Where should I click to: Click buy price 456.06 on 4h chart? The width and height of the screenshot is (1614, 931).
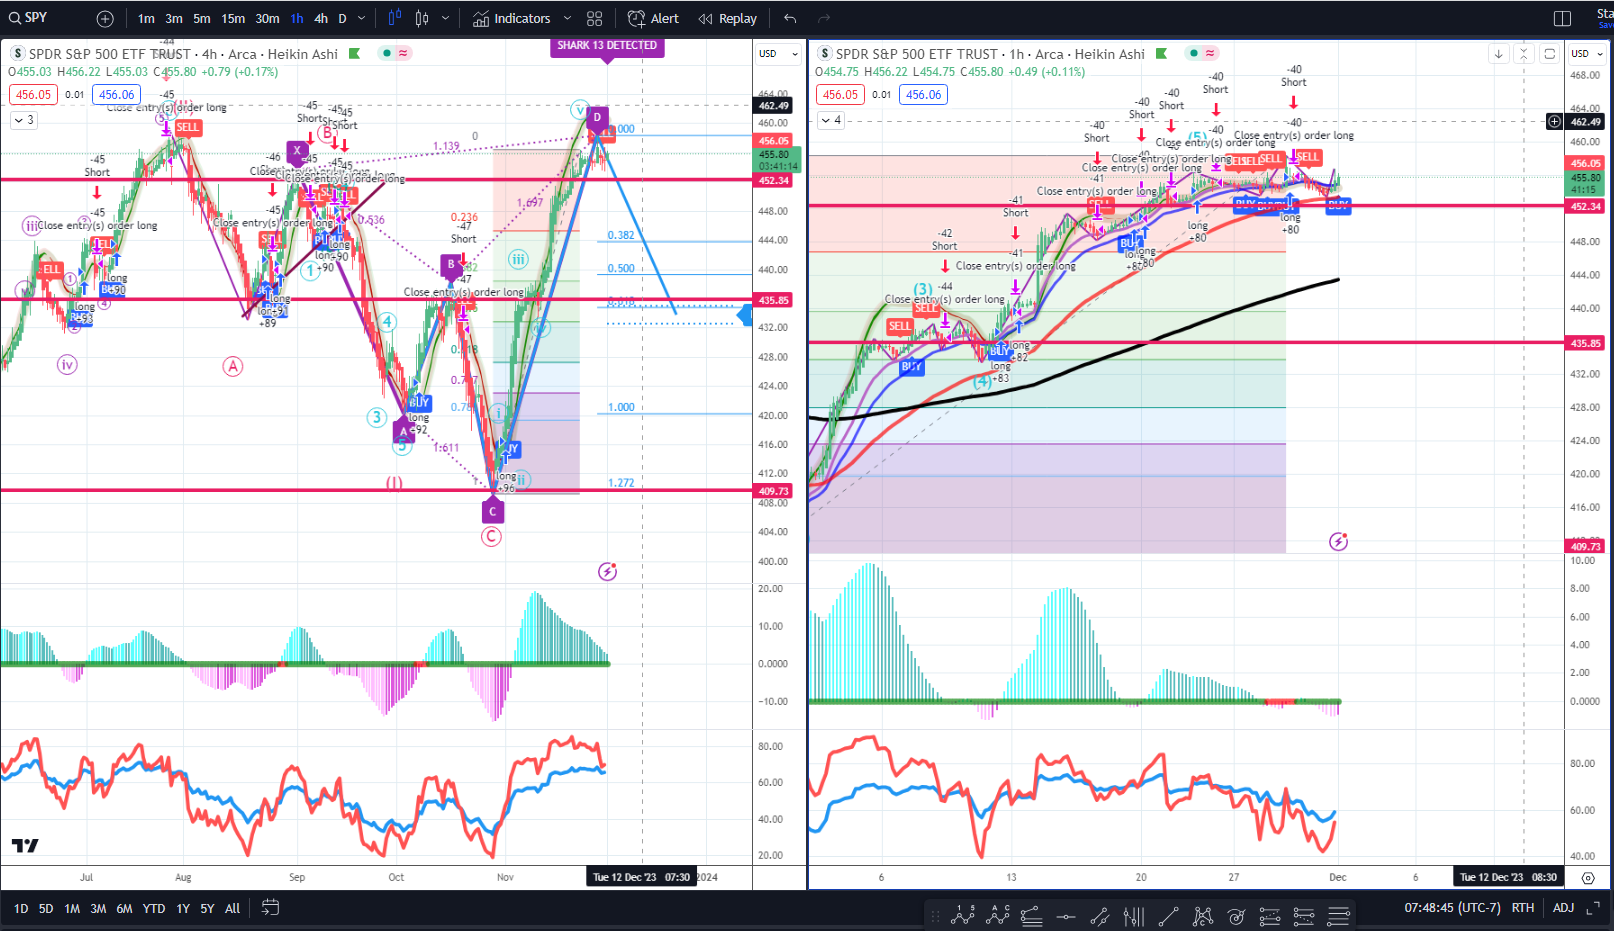click(x=116, y=95)
